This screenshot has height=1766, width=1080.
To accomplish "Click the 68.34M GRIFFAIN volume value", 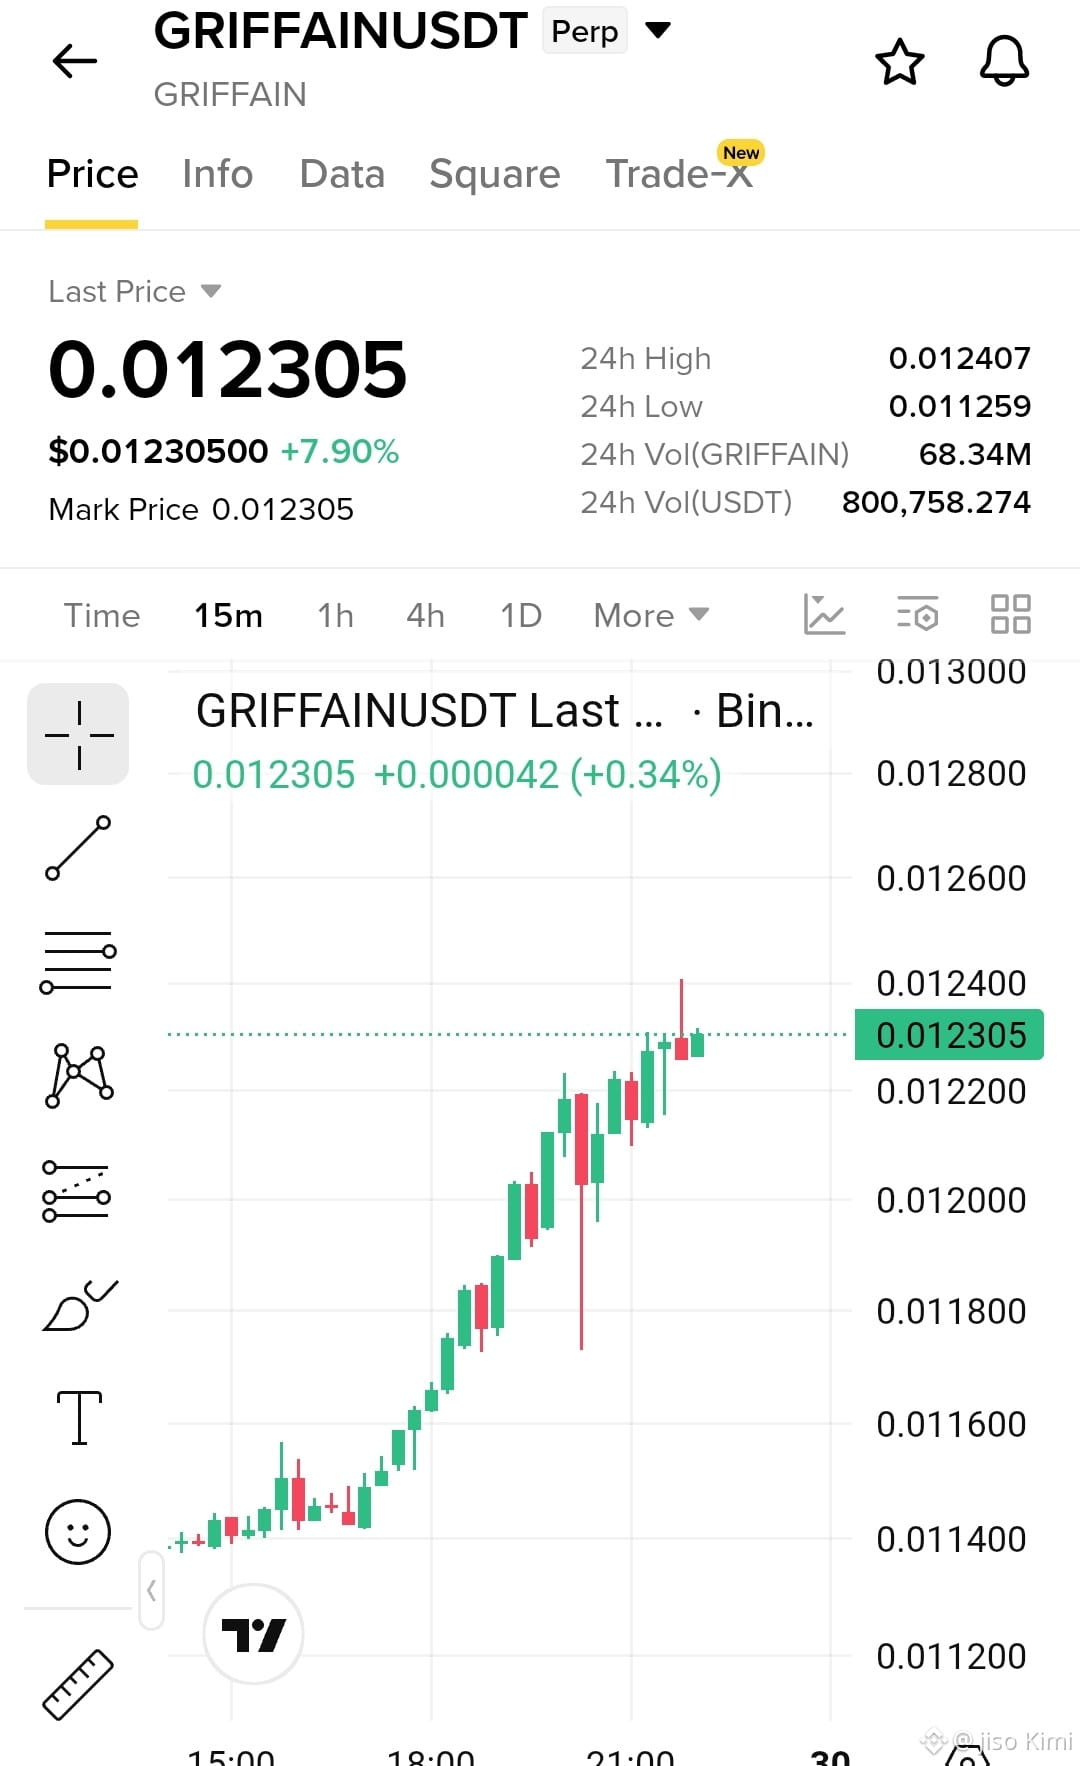I will [975, 454].
